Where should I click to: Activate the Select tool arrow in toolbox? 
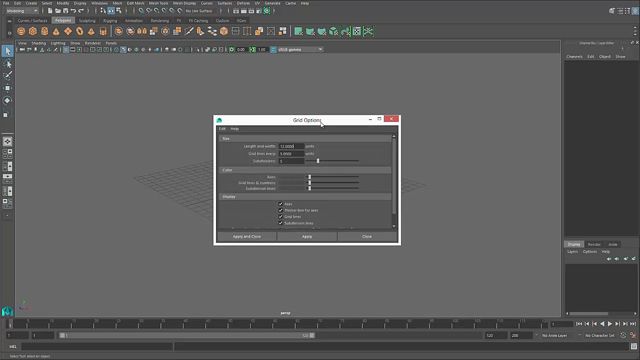click(x=7, y=51)
